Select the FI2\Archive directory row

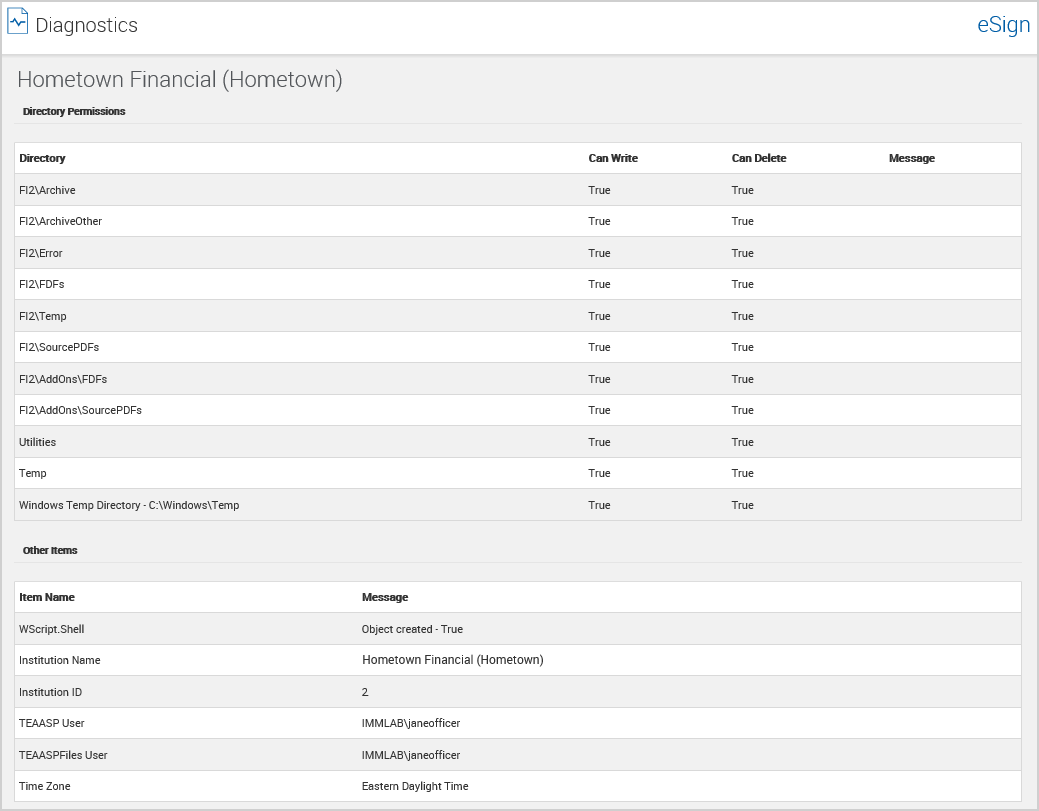point(518,190)
